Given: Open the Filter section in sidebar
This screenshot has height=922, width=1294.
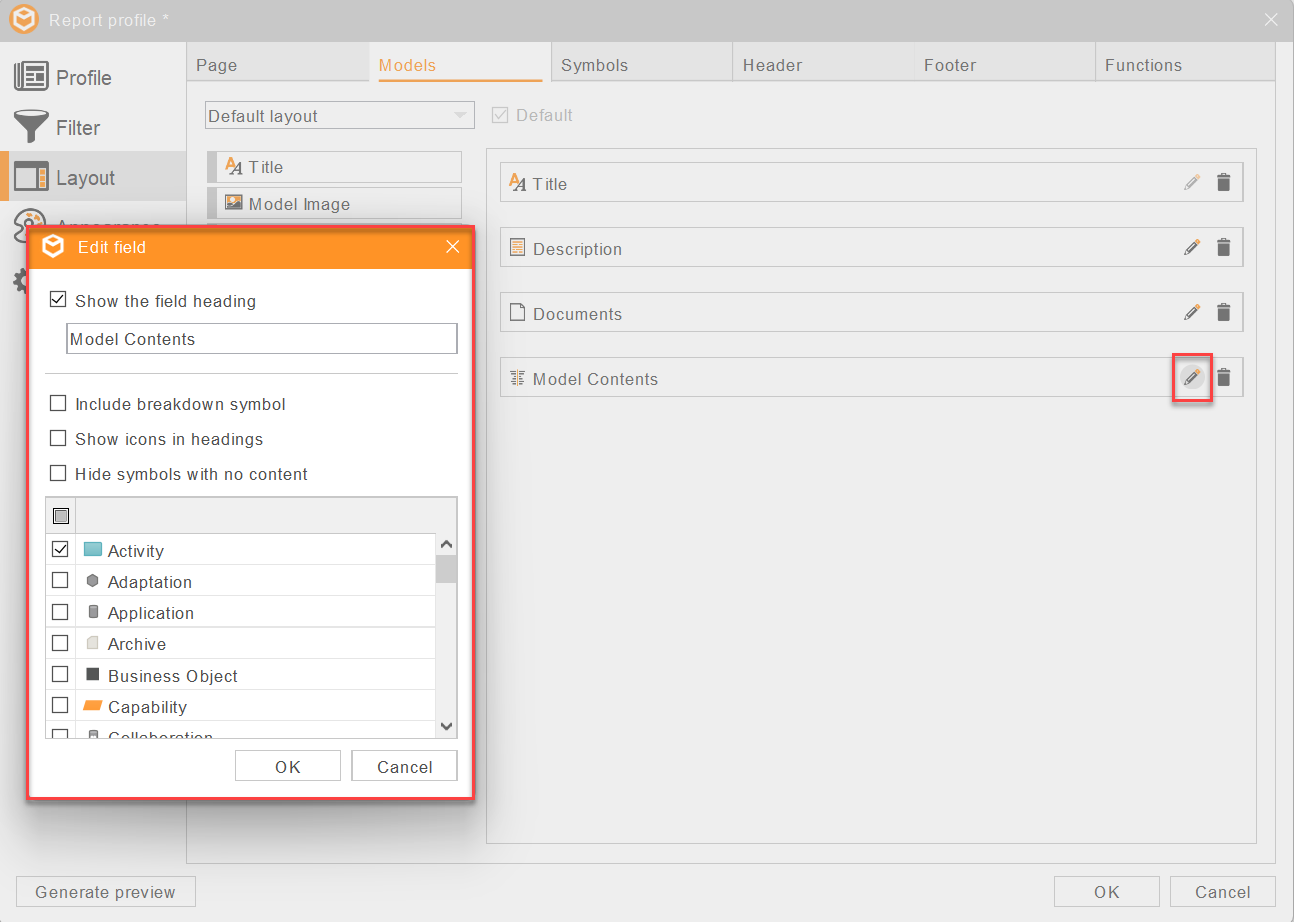Looking at the screenshot, I should point(93,127).
